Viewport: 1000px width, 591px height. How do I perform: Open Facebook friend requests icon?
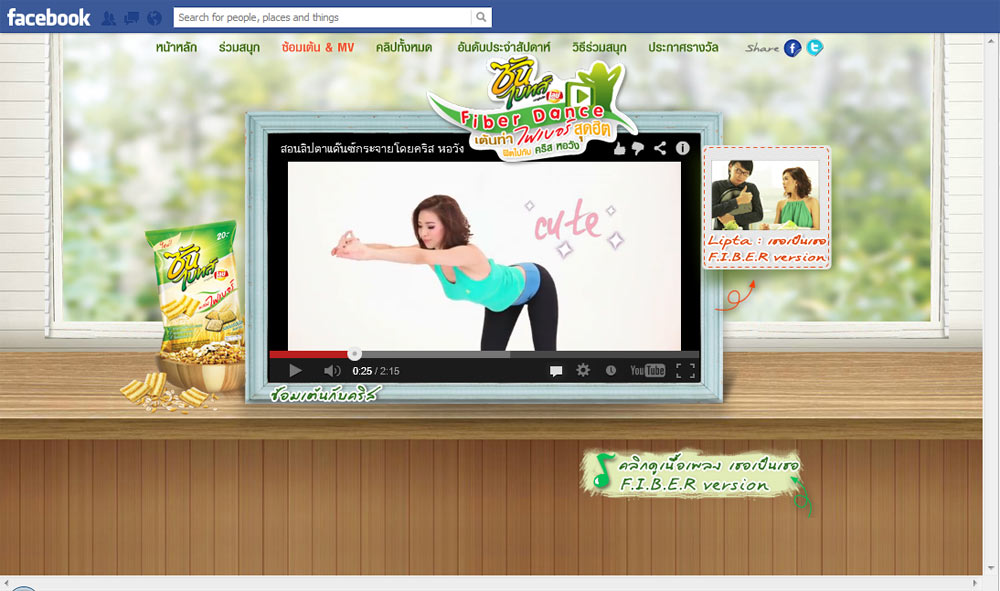[x=109, y=18]
